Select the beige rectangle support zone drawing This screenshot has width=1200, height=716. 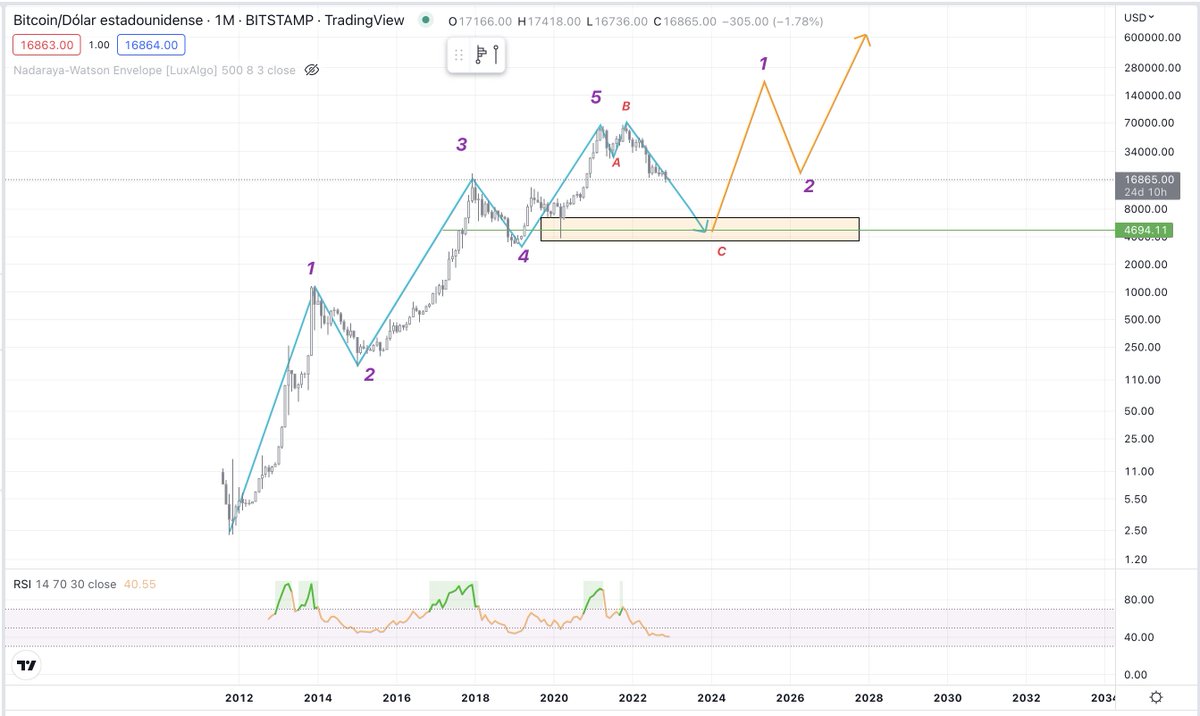click(x=699, y=229)
